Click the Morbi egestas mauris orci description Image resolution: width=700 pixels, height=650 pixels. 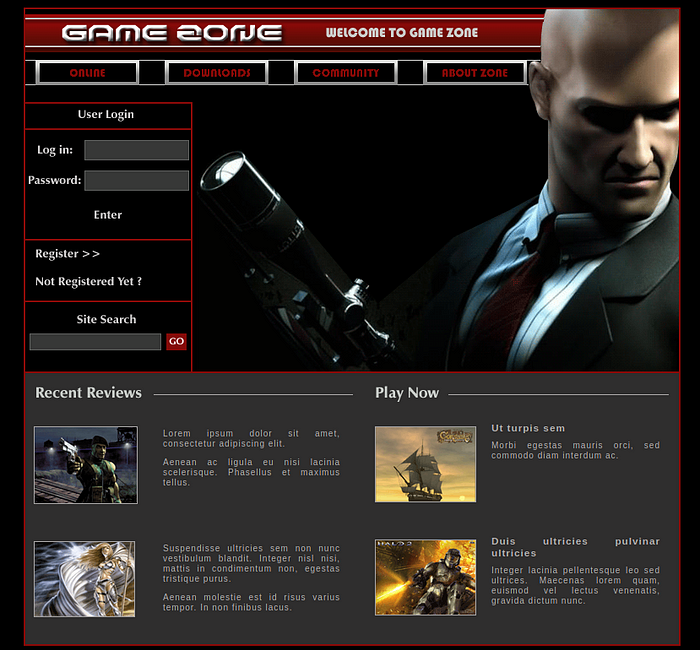coord(575,450)
